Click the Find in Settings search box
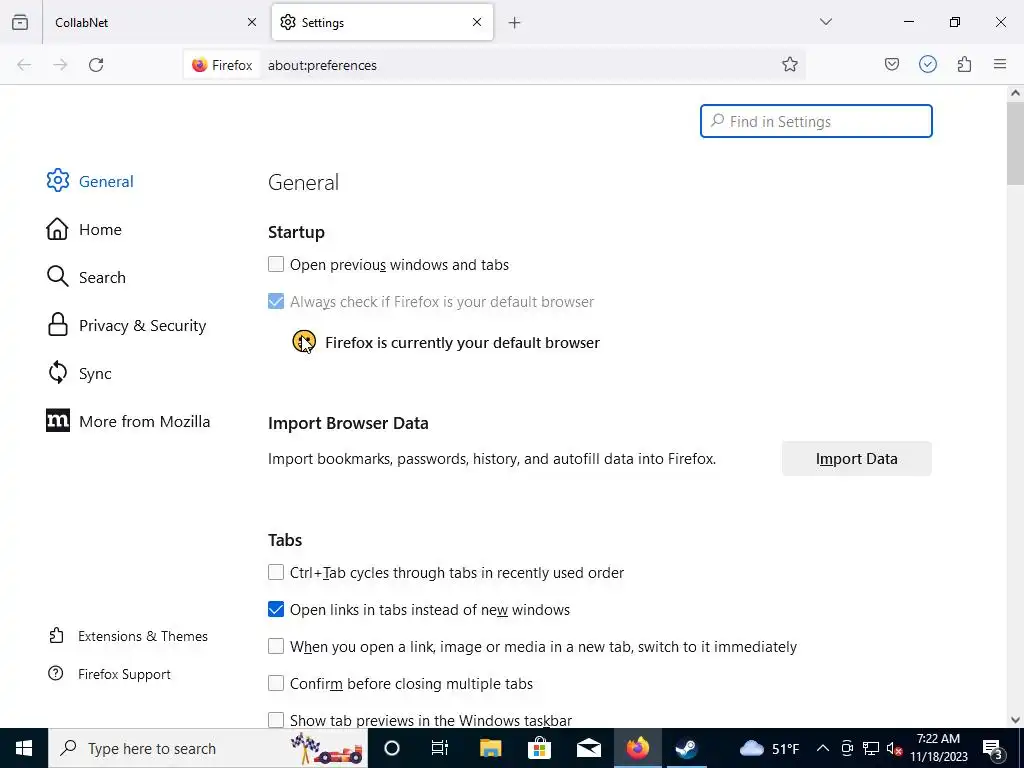Image resolution: width=1024 pixels, height=768 pixels. click(816, 121)
